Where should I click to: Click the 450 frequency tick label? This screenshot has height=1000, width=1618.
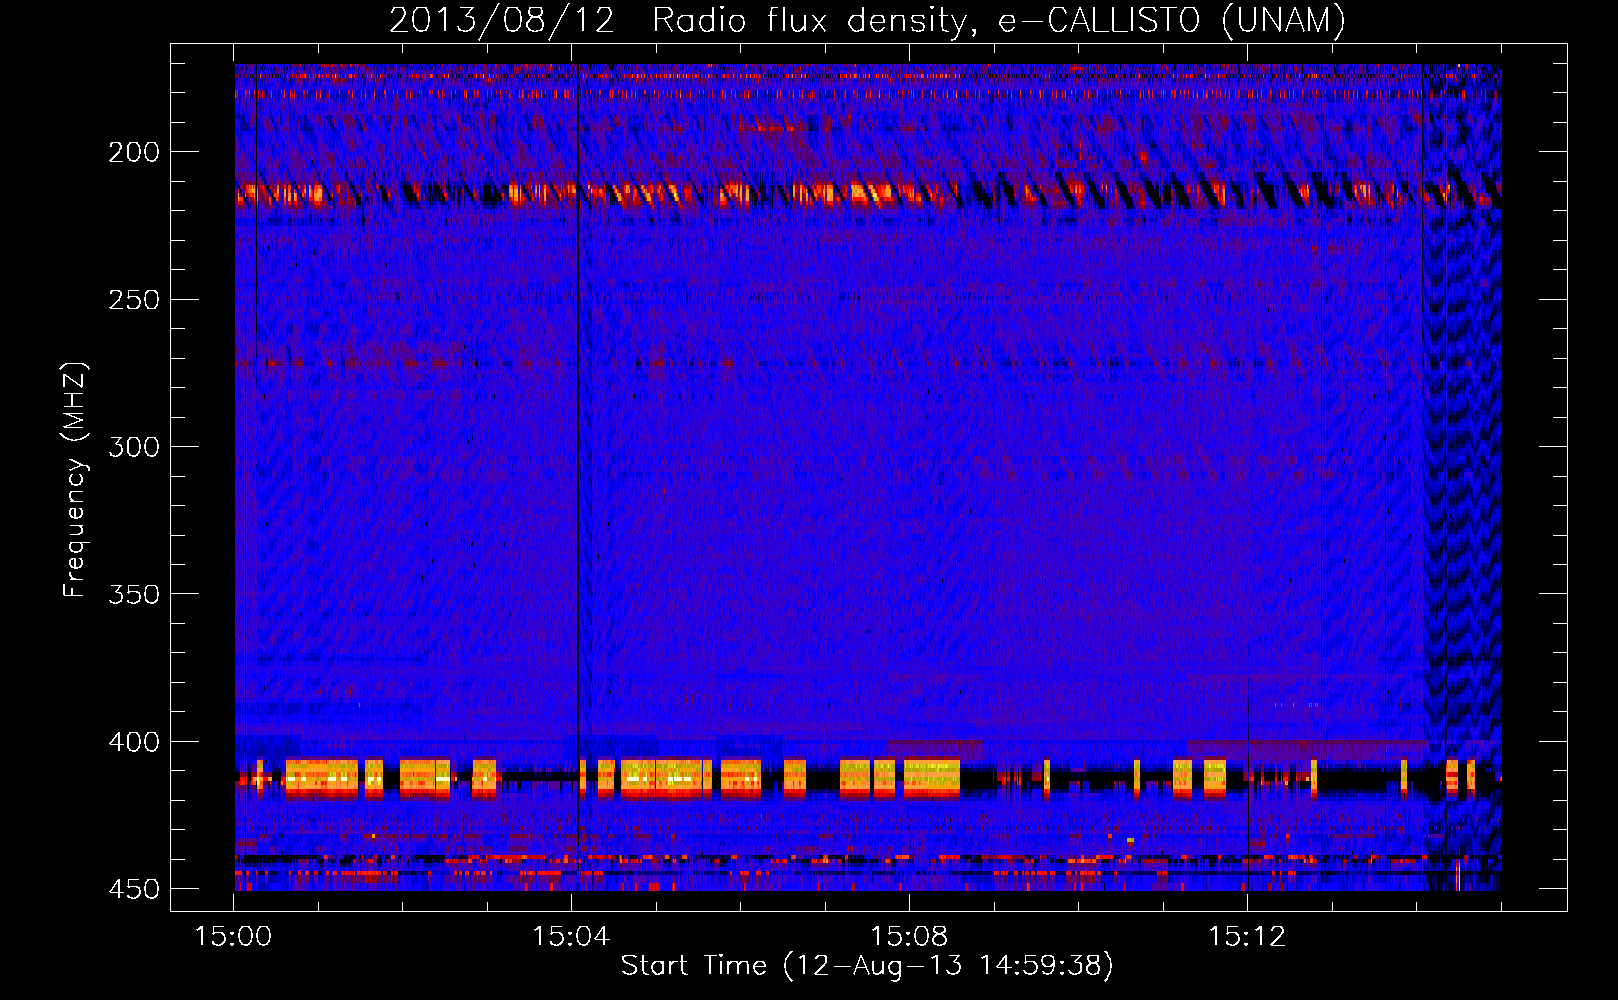pyautogui.click(x=134, y=889)
